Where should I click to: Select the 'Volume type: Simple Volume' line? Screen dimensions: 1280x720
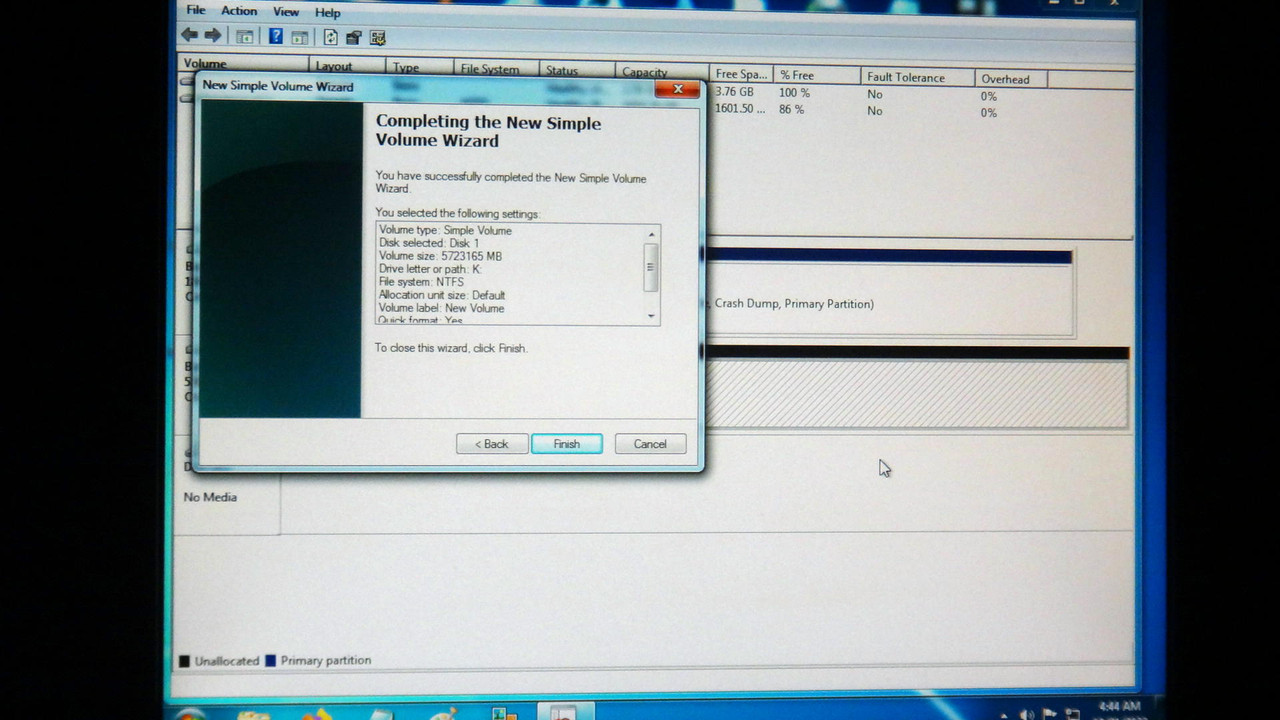(445, 230)
